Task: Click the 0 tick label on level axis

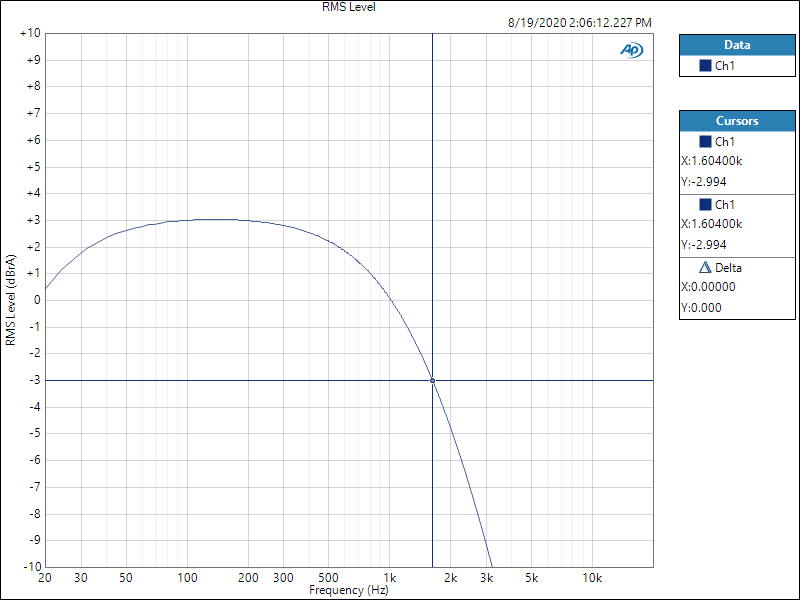Action: [37, 300]
